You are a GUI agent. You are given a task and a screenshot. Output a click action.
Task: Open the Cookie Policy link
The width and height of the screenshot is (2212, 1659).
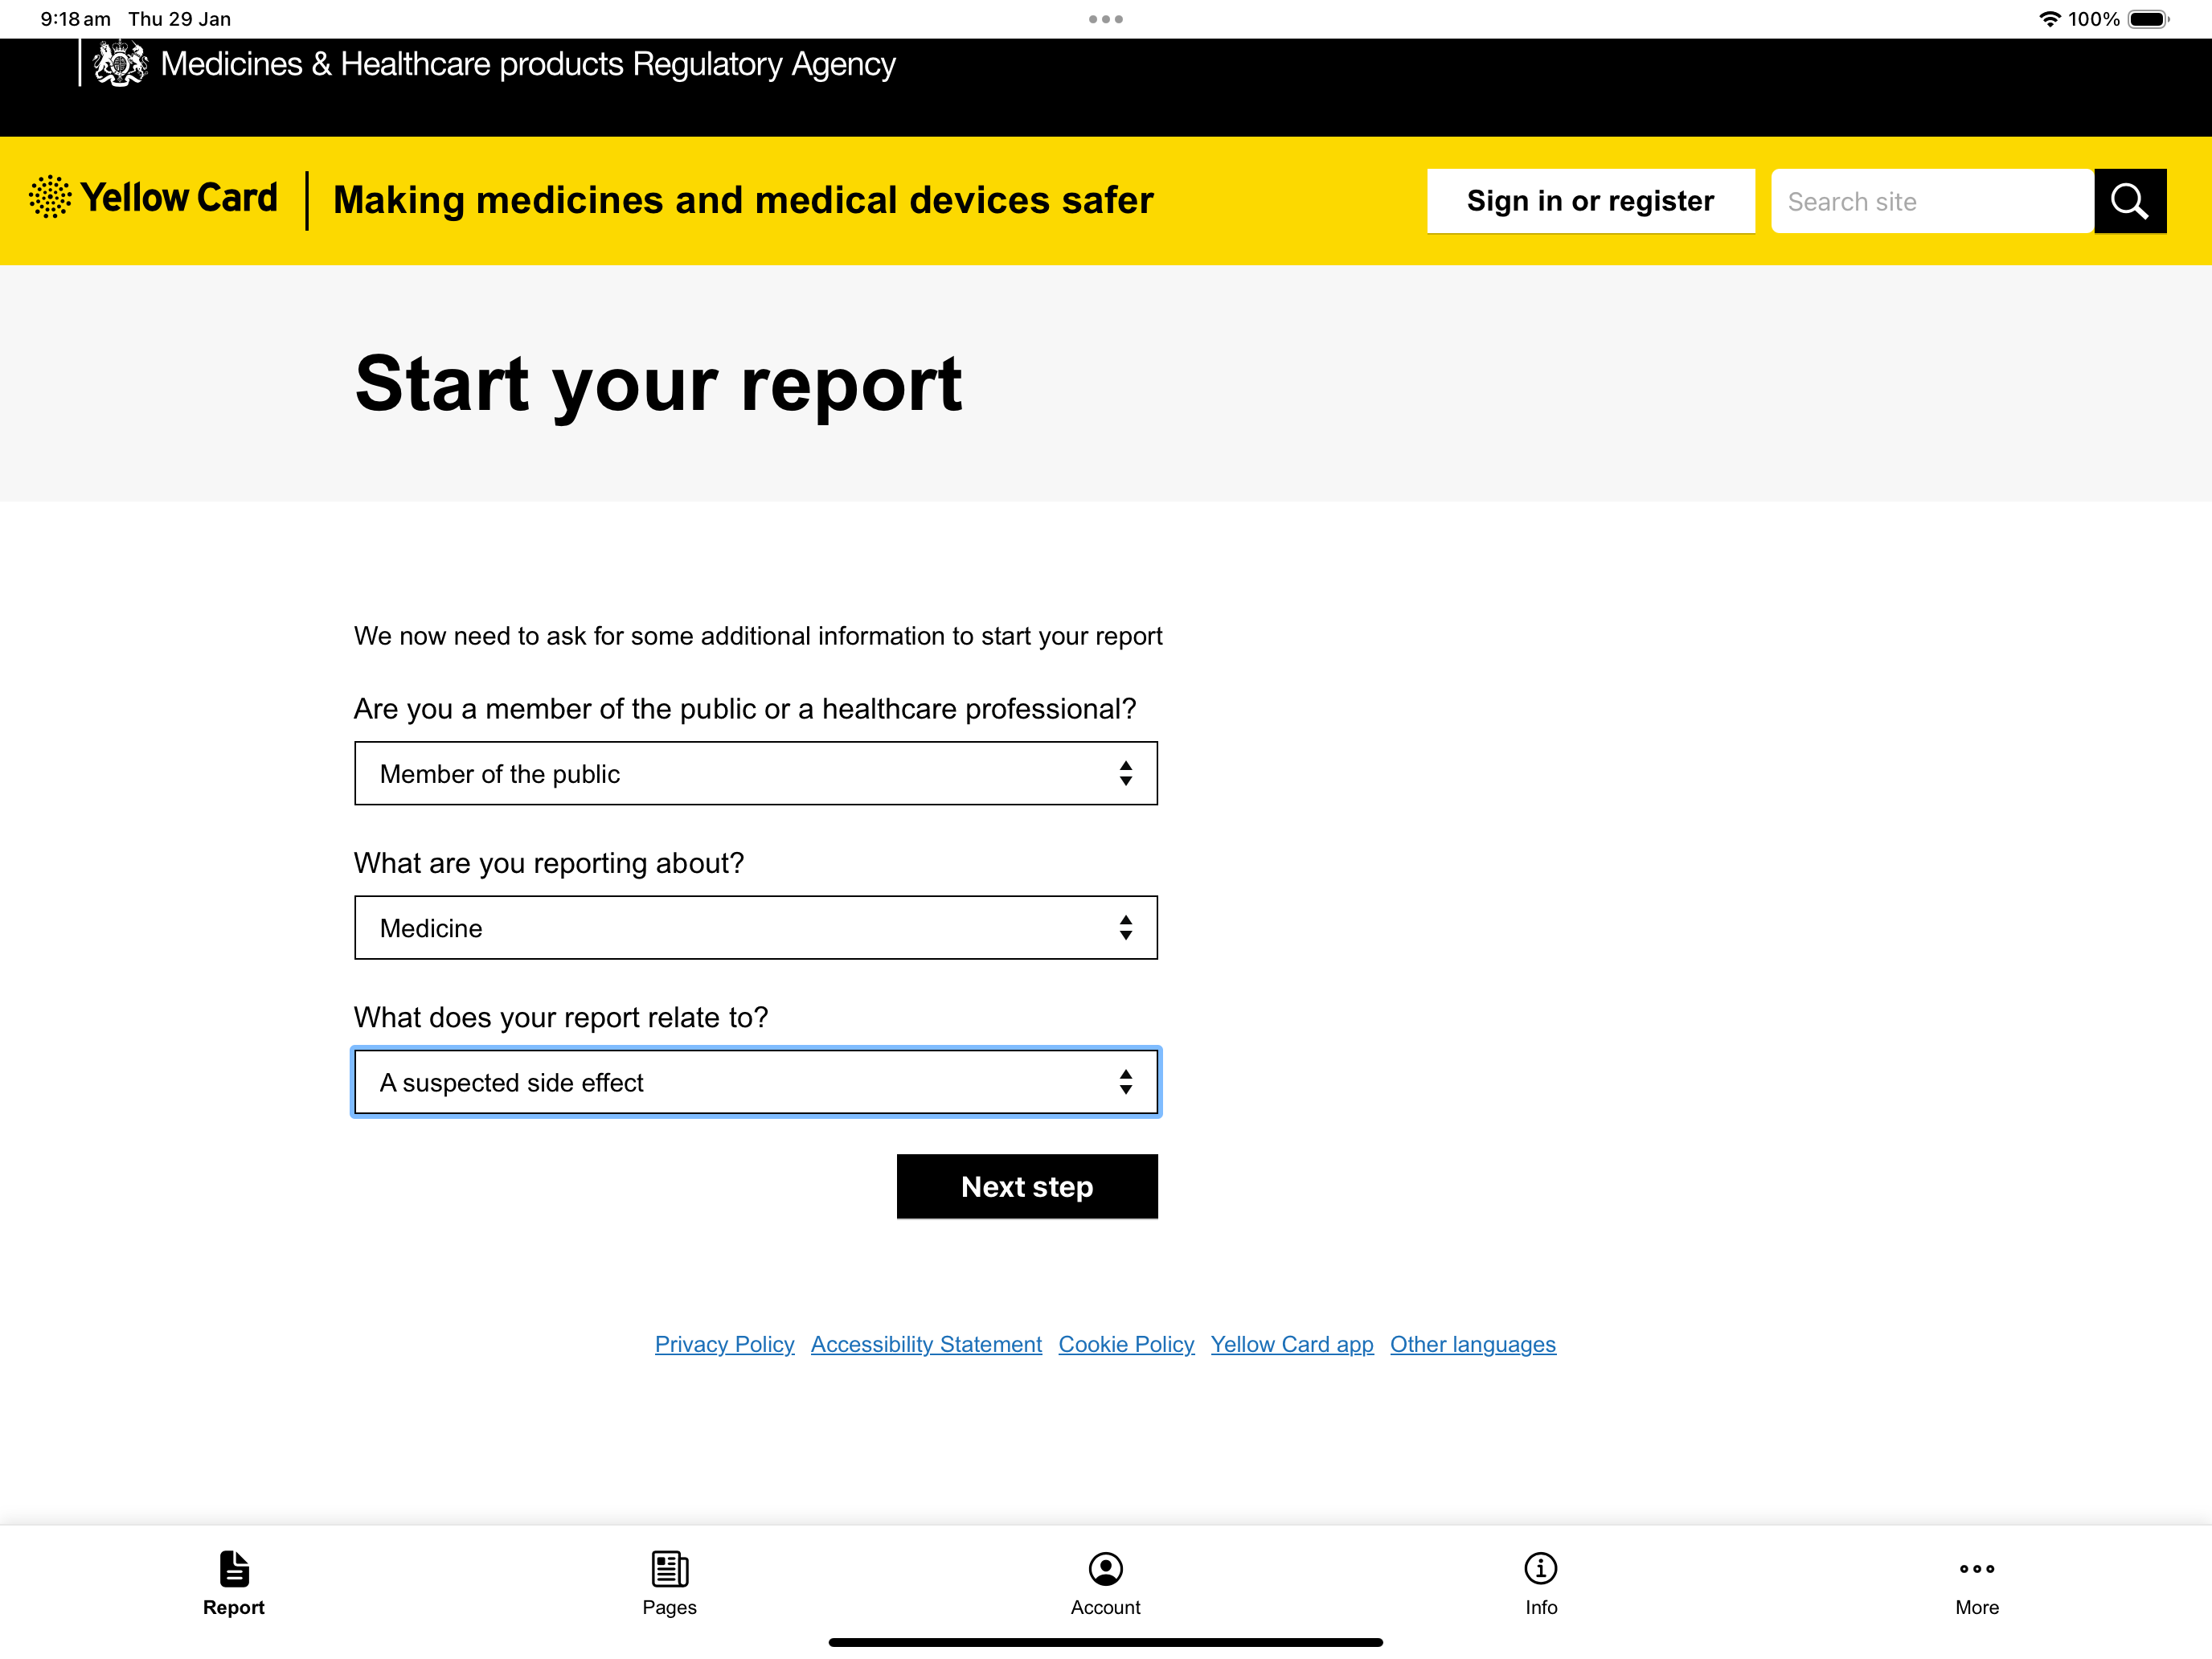1126,1344
